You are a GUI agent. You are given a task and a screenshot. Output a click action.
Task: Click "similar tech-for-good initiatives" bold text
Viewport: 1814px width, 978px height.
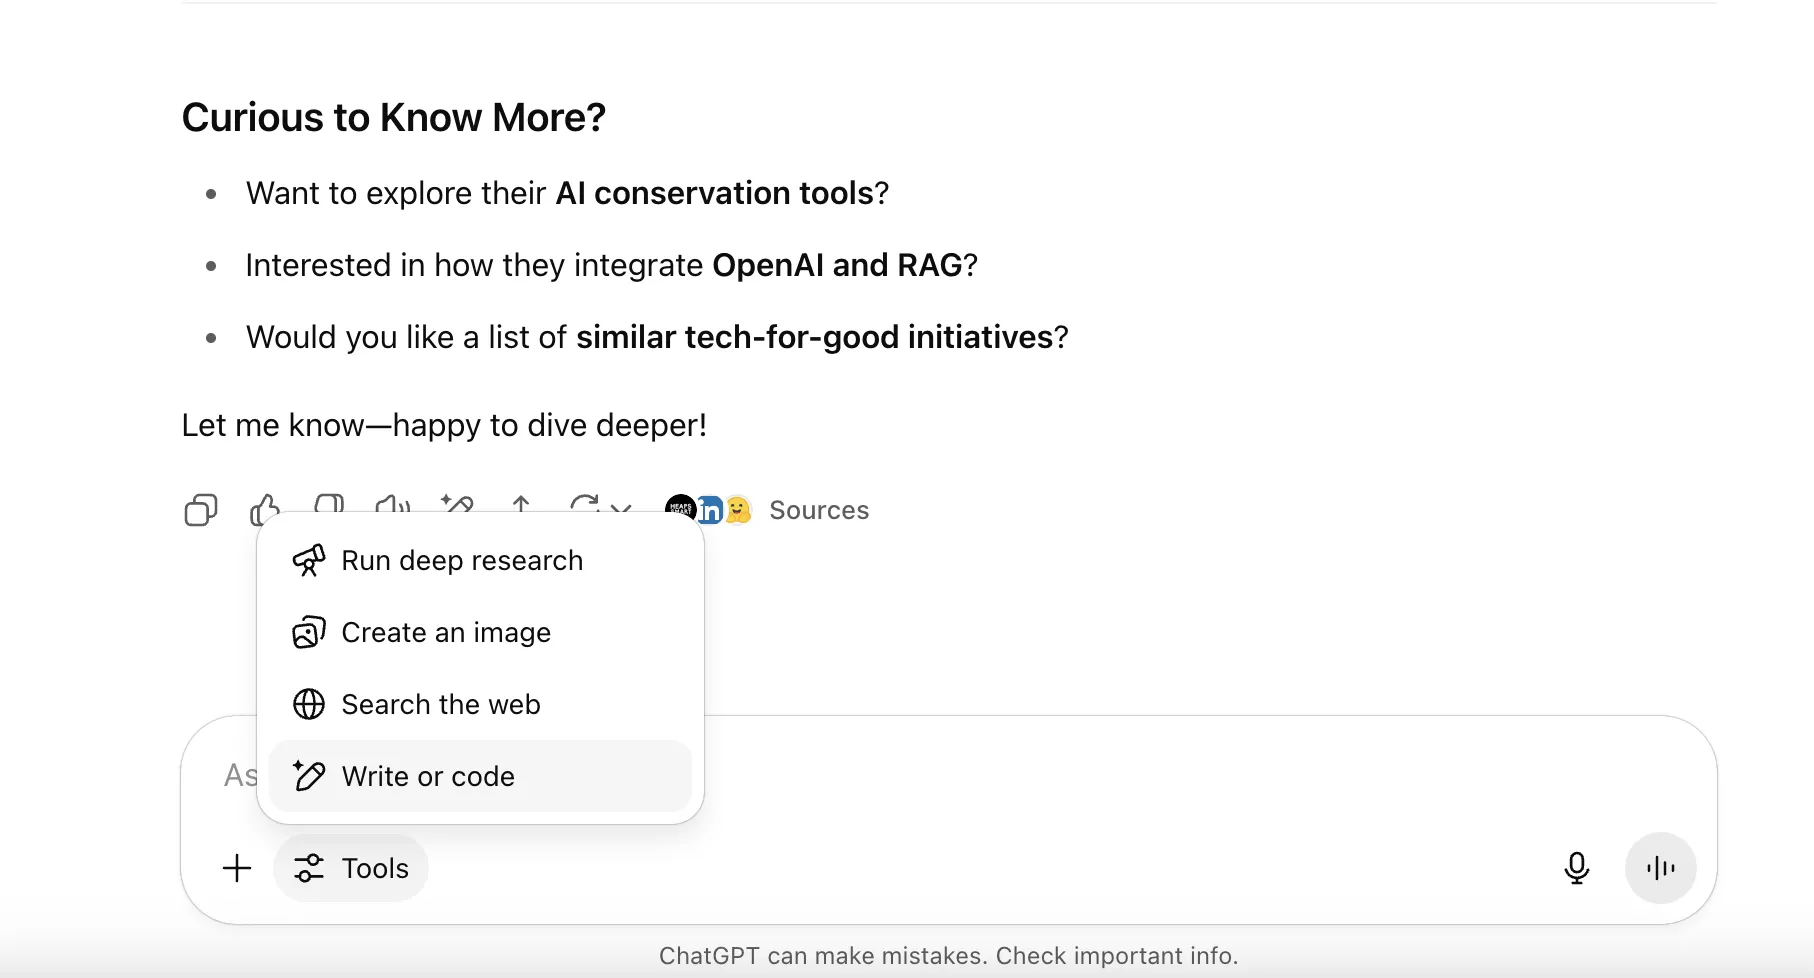(x=815, y=337)
